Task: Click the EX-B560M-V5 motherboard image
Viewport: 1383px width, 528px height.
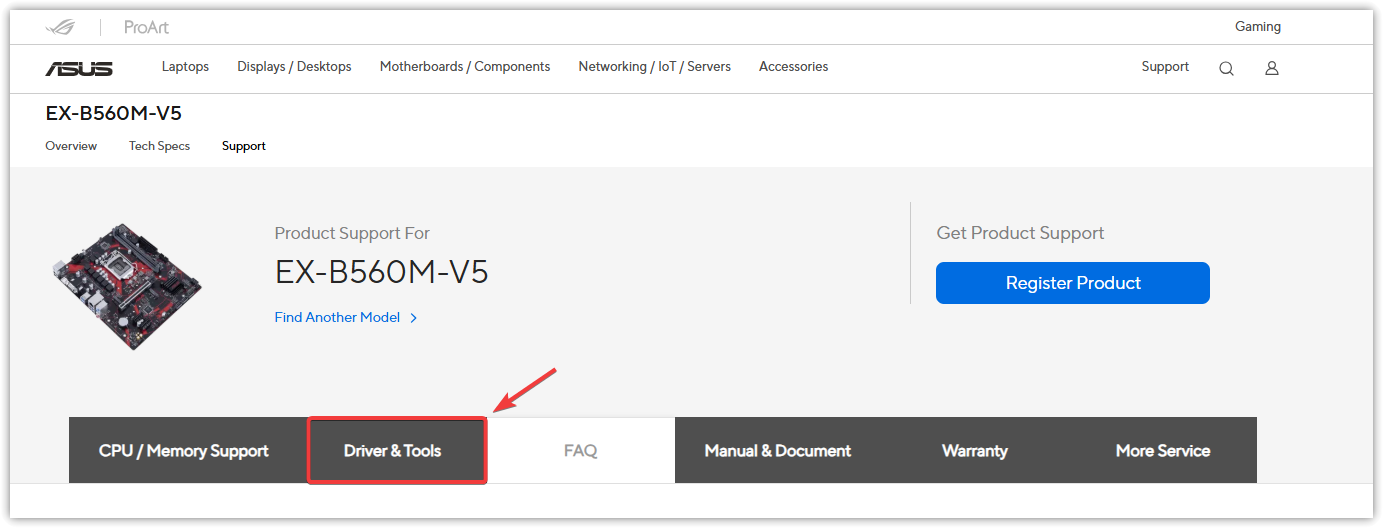Action: pyautogui.click(x=126, y=286)
